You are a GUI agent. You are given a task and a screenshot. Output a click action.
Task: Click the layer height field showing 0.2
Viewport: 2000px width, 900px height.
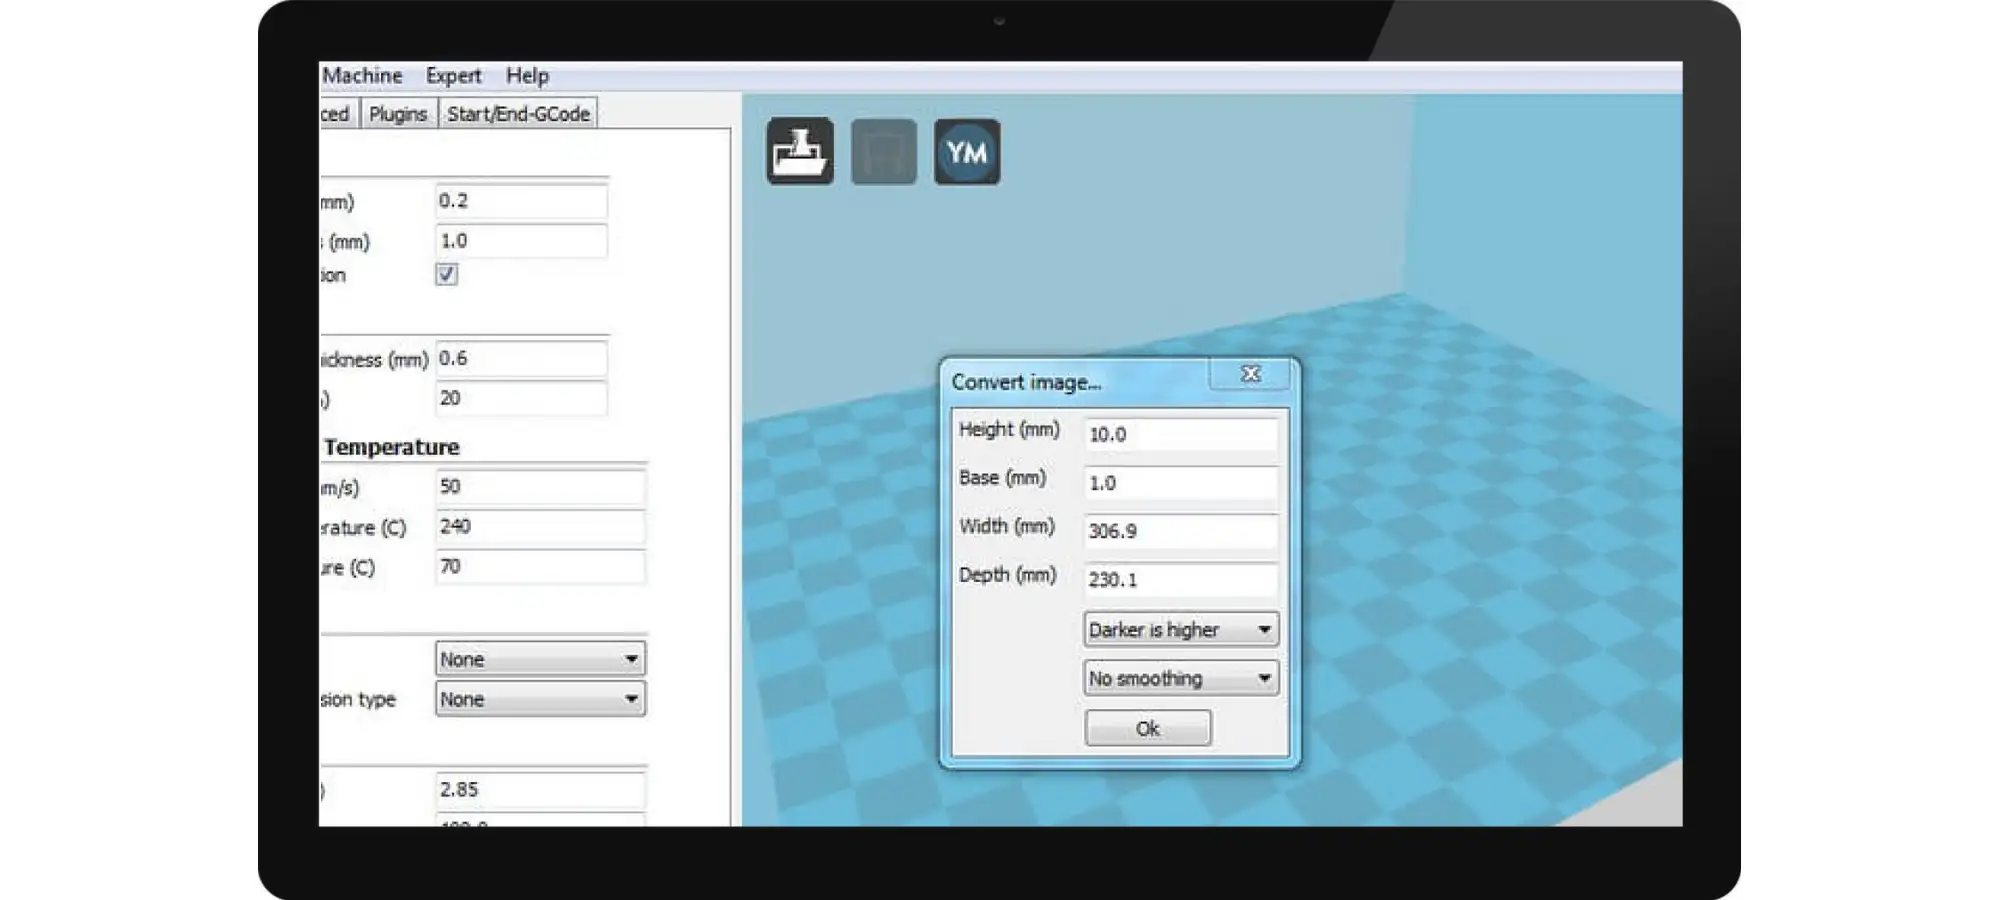(521, 201)
